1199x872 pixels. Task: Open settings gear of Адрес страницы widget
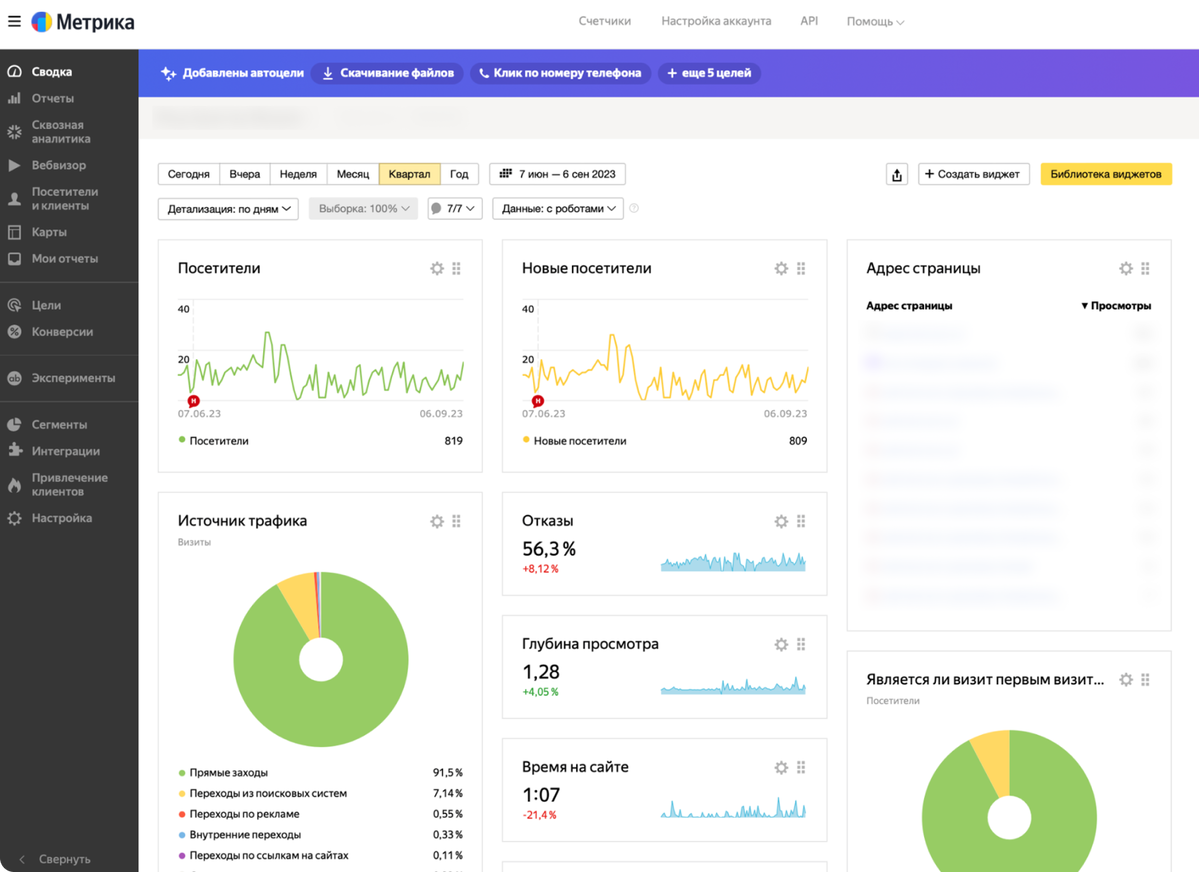point(1126,268)
